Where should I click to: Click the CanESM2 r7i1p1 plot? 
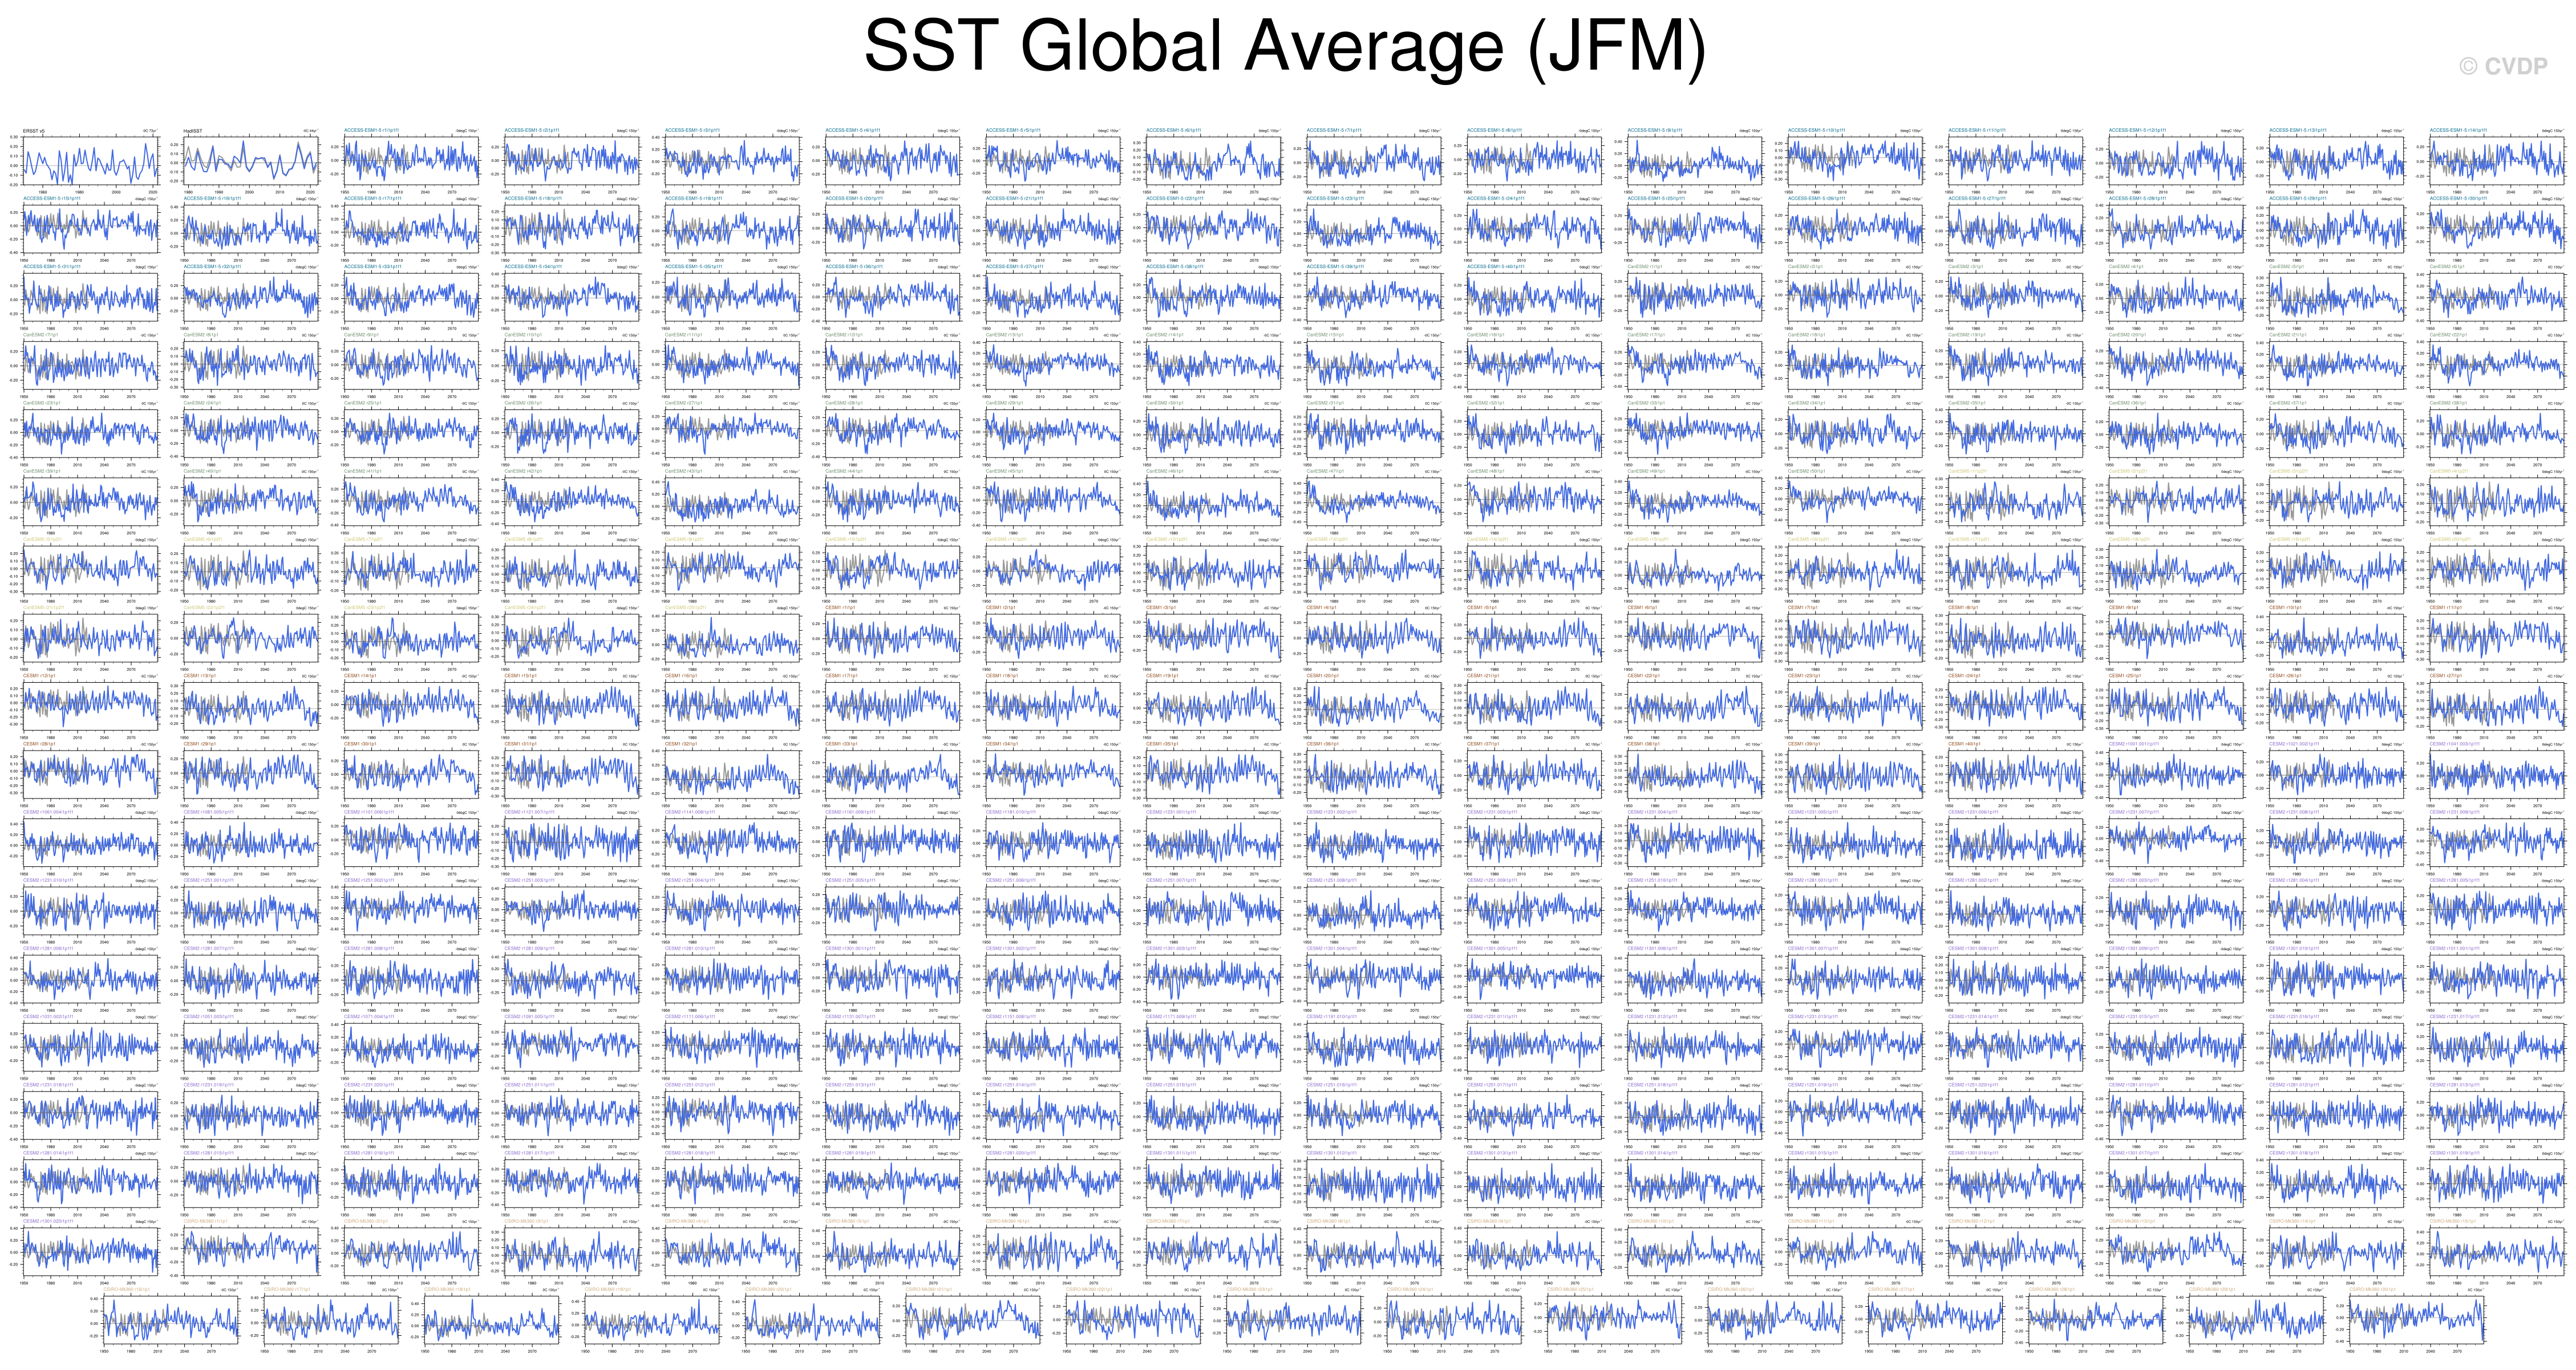click(90, 364)
